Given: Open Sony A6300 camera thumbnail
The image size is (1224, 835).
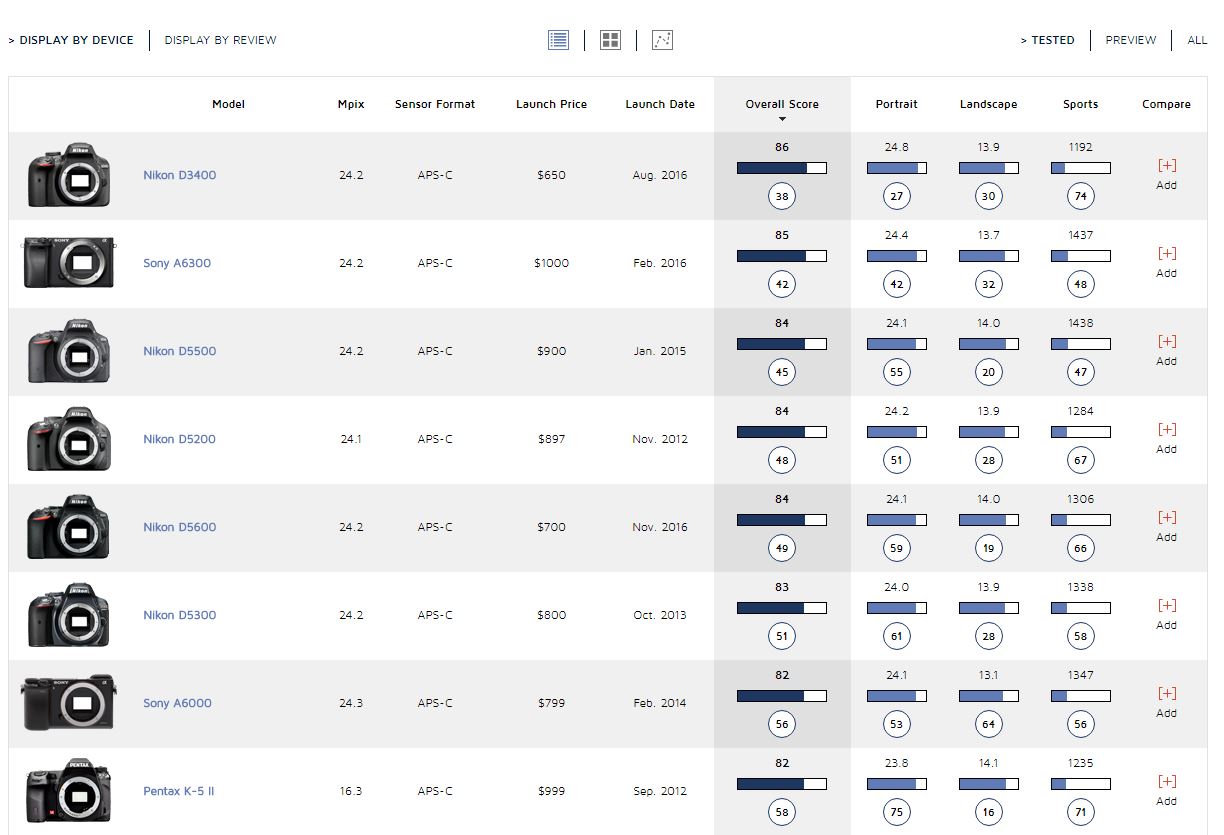Looking at the screenshot, I should (69, 263).
